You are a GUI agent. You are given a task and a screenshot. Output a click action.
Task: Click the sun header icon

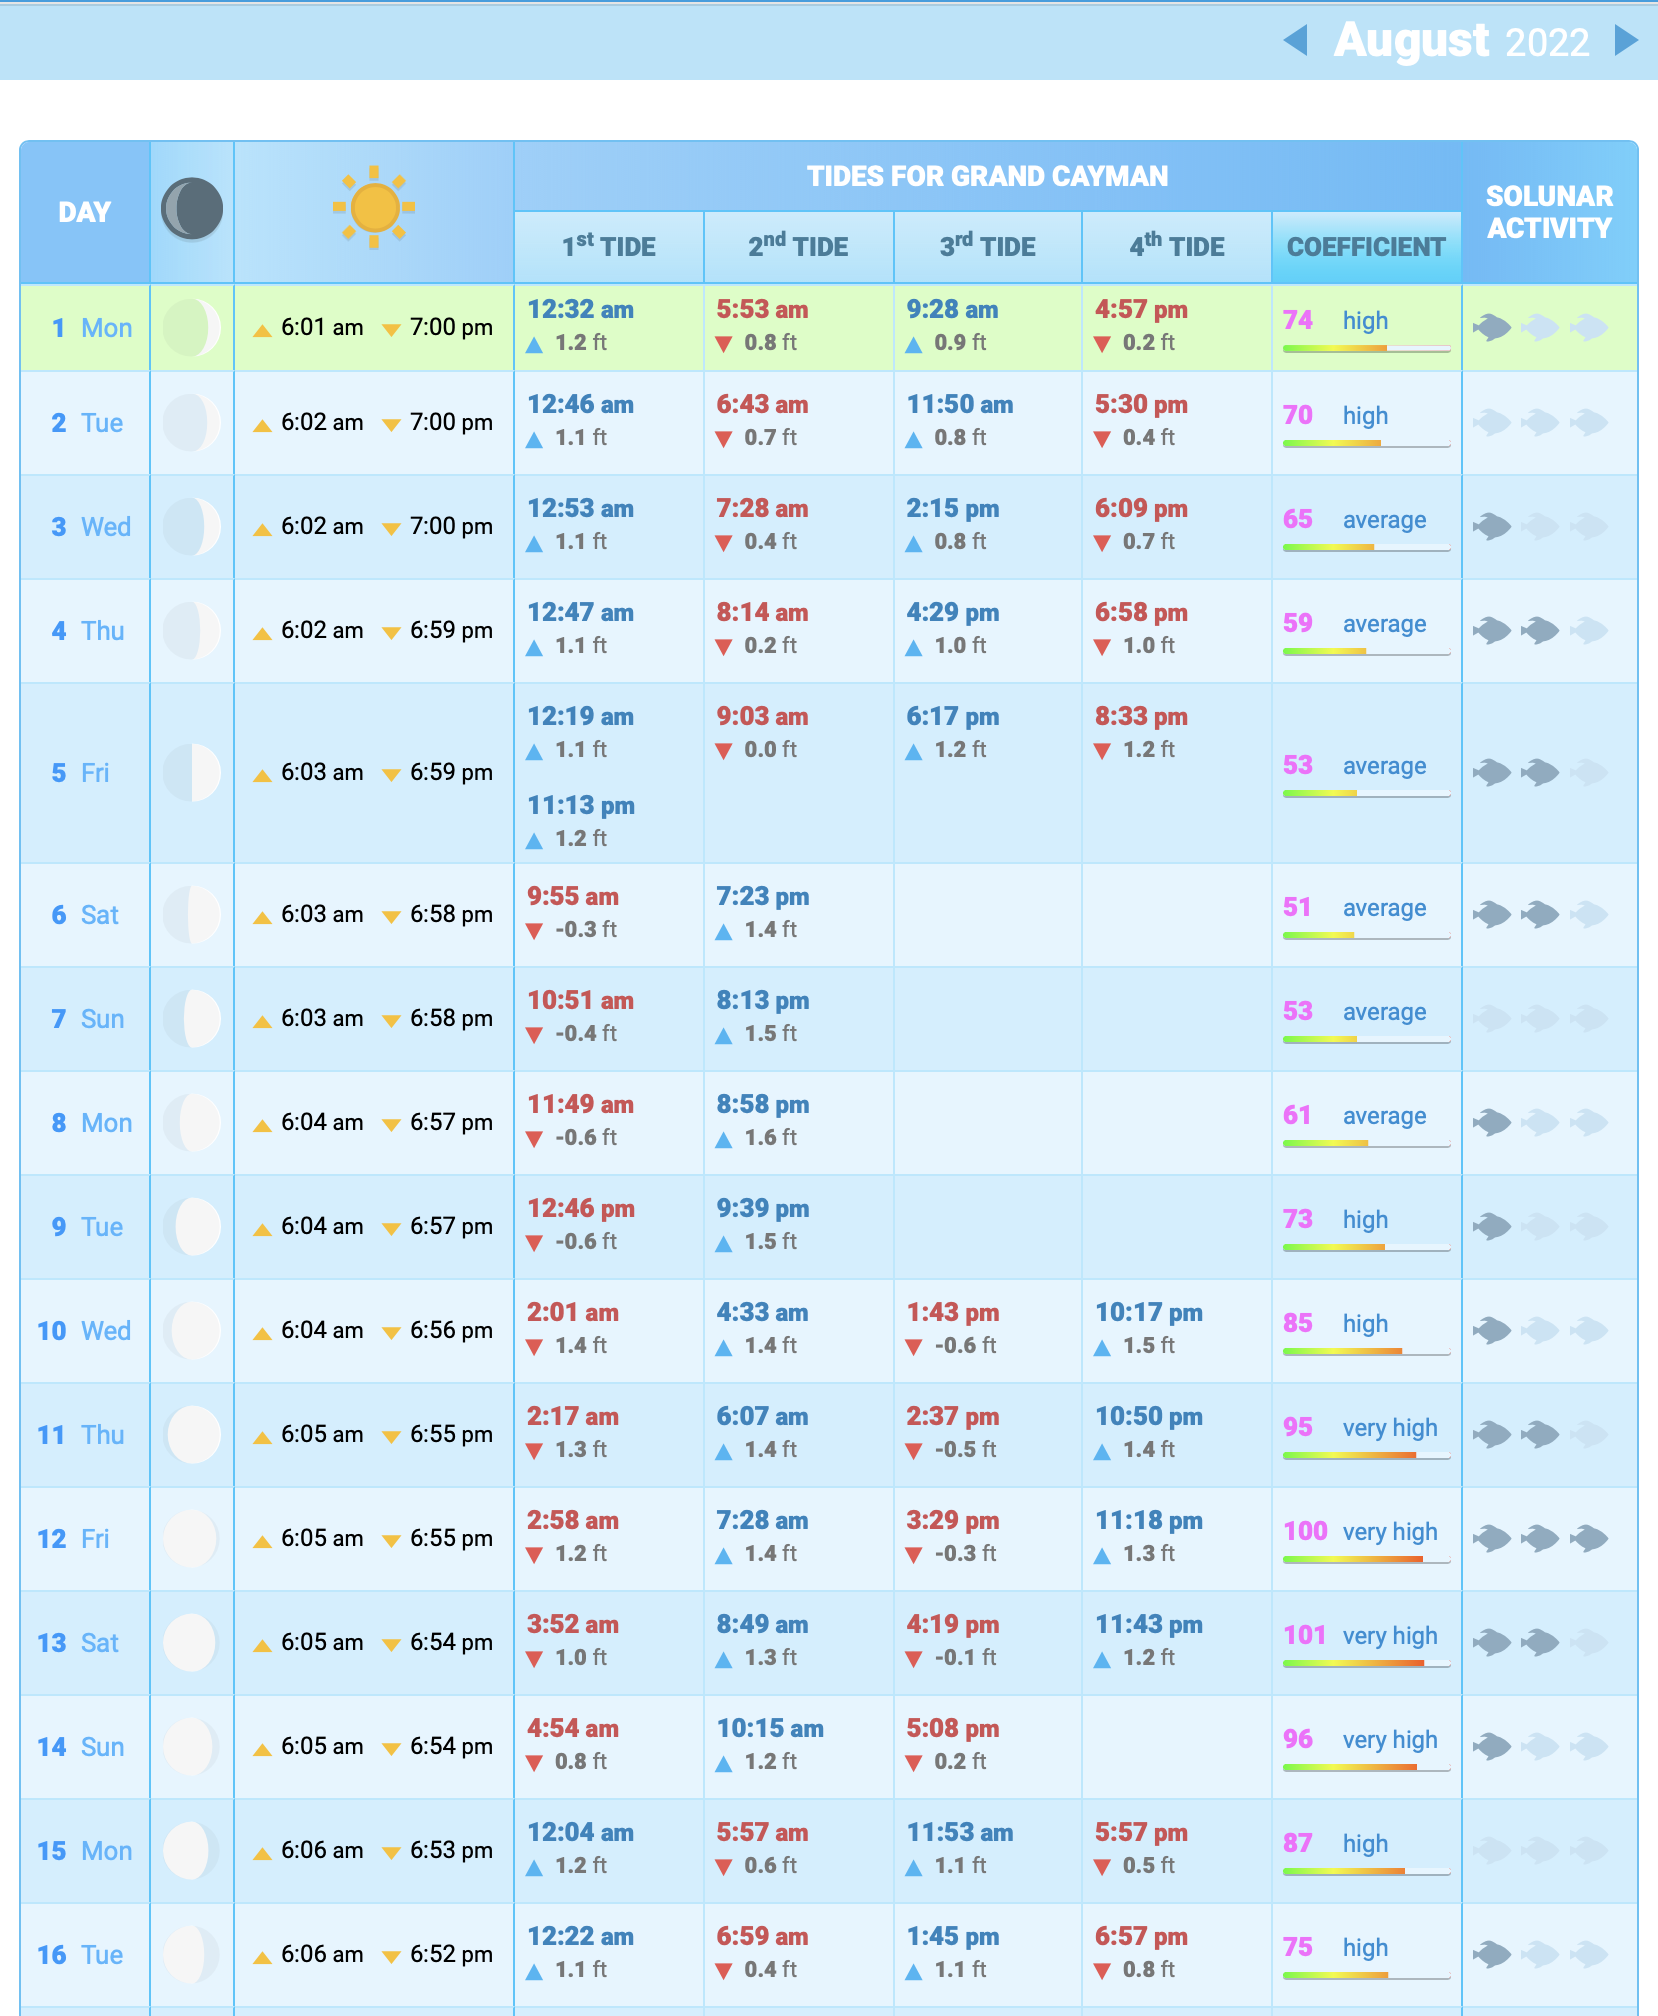coord(374,208)
